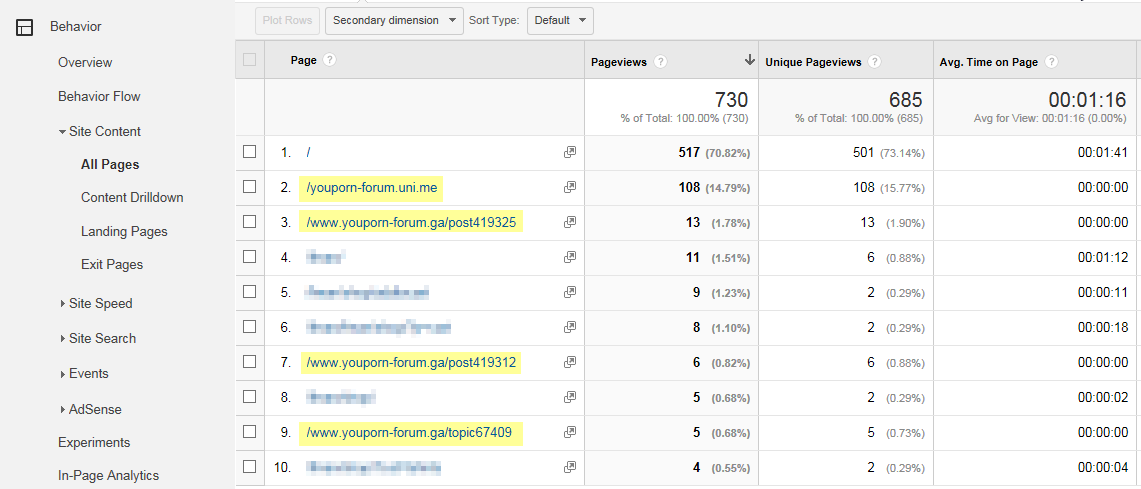Open Landing Pages report

click(x=124, y=231)
